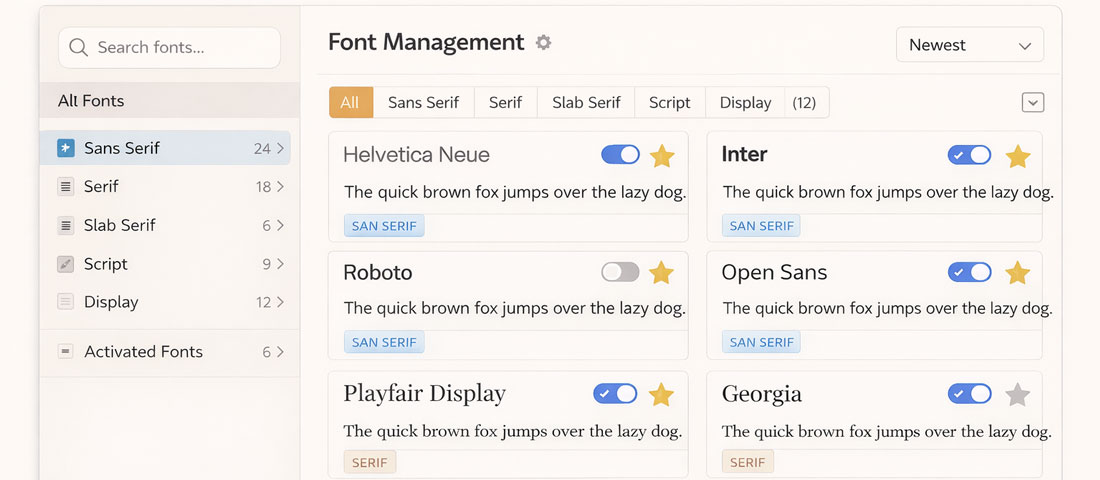The image size is (1100, 480).
Task: Click SAN SERIF tag on Open Sans card
Action: coord(761,342)
